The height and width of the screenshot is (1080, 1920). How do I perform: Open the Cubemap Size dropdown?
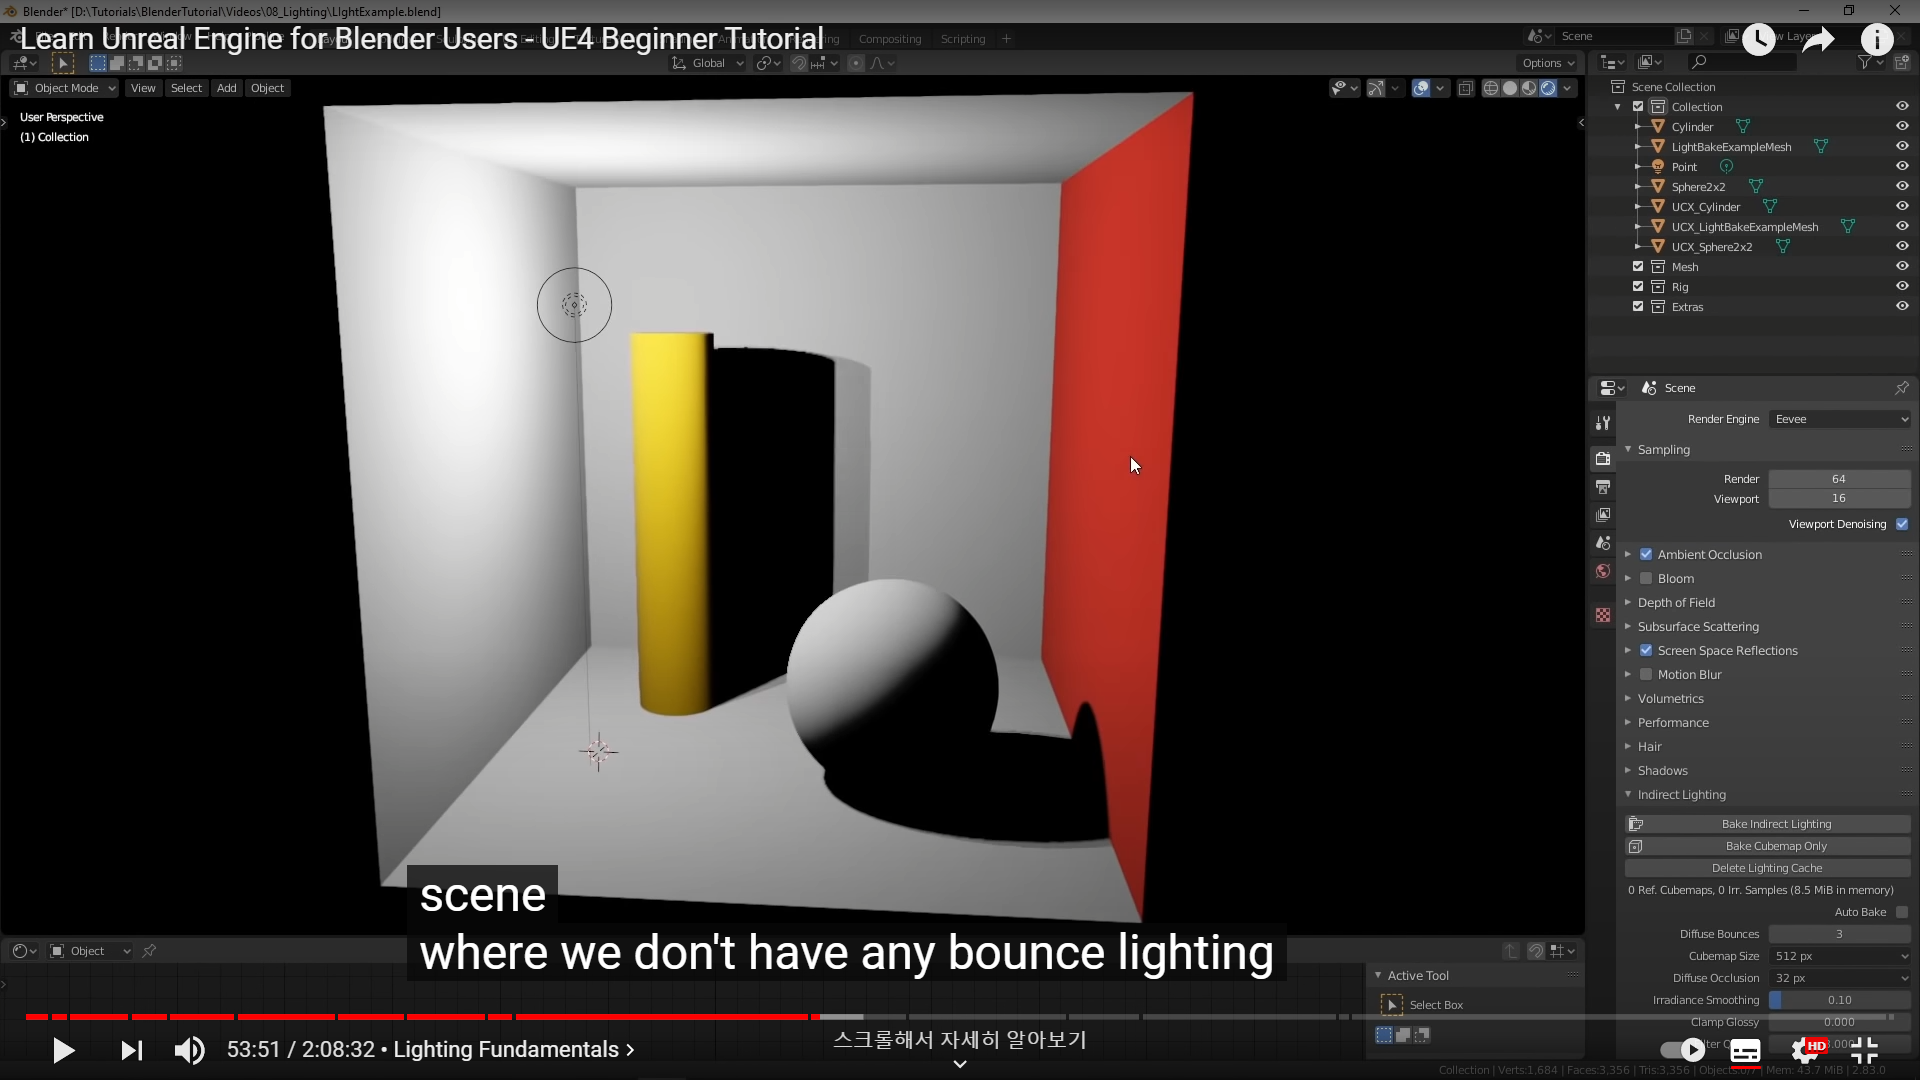click(x=1840, y=956)
